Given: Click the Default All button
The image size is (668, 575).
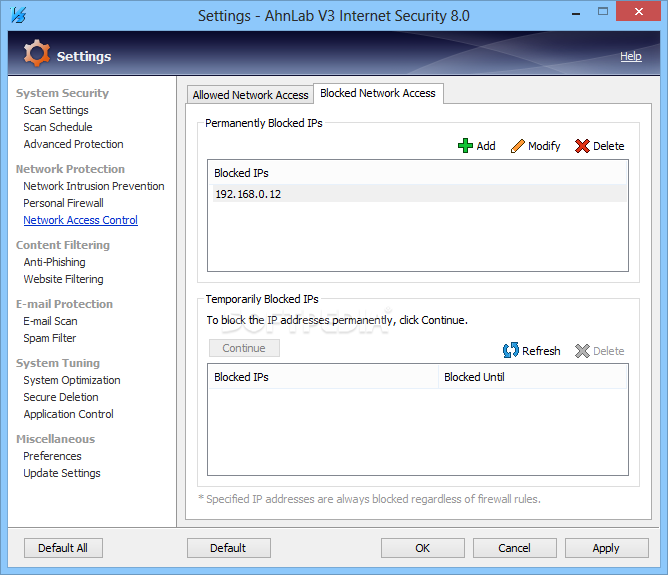Looking at the screenshot, I should tap(63, 548).
